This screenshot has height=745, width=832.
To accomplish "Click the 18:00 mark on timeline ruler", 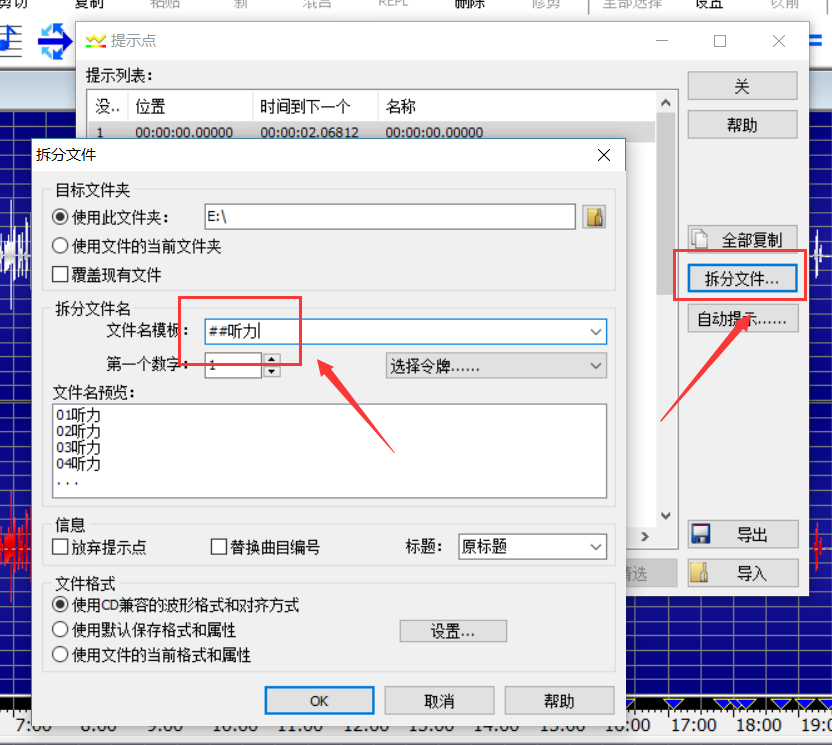I will [759, 725].
